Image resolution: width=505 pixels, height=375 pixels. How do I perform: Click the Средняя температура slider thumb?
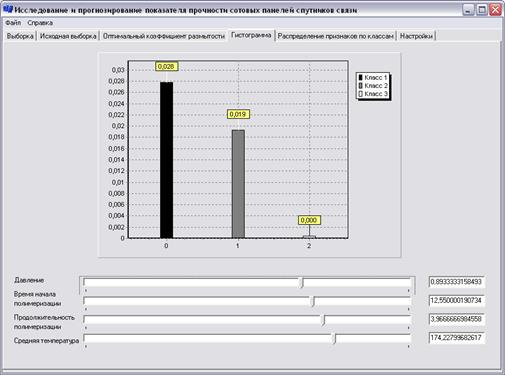click(334, 339)
